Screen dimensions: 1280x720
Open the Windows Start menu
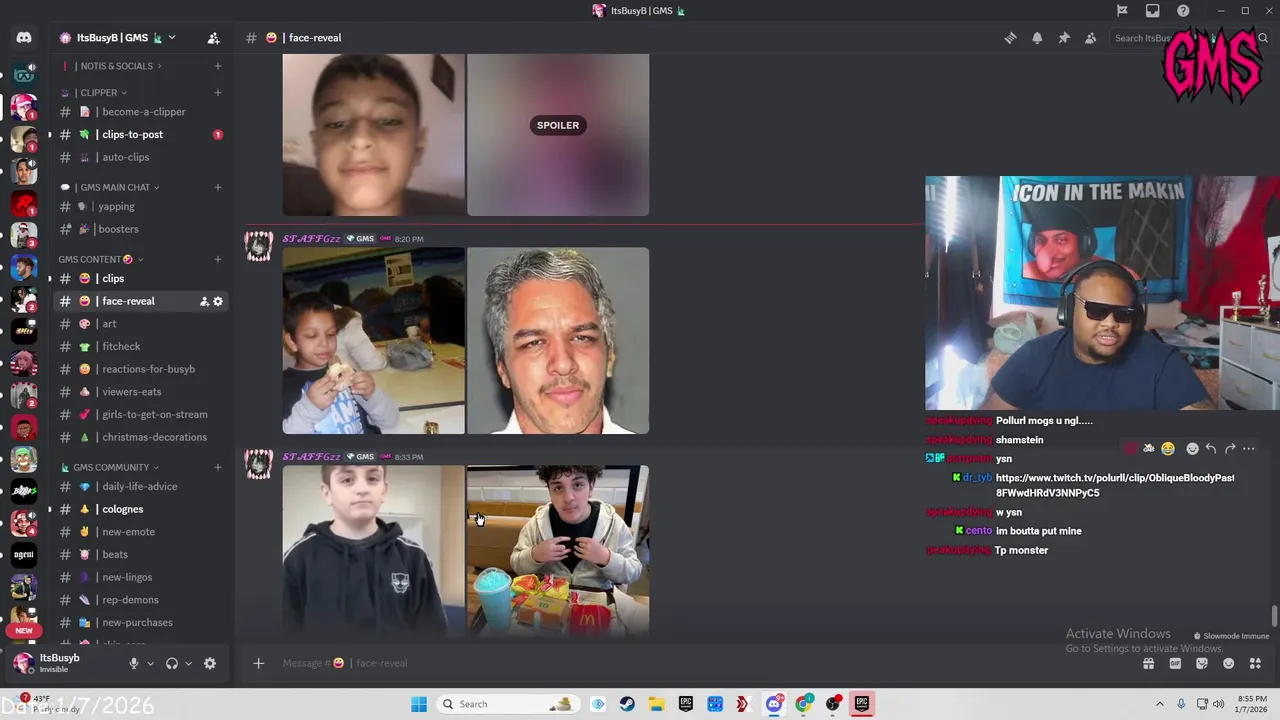click(x=419, y=704)
